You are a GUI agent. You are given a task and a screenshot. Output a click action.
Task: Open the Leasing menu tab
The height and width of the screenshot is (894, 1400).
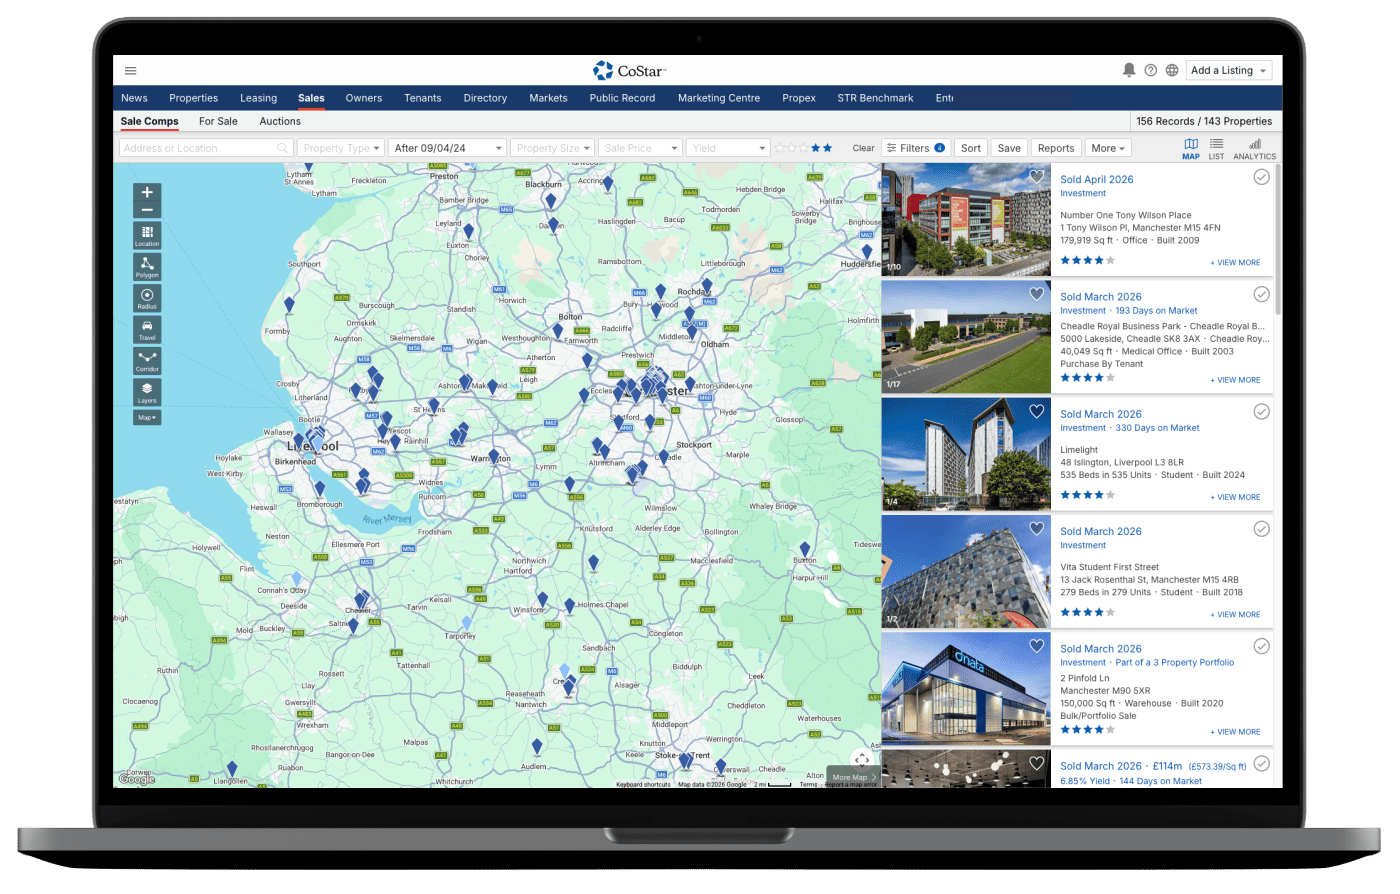click(x=258, y=98)
